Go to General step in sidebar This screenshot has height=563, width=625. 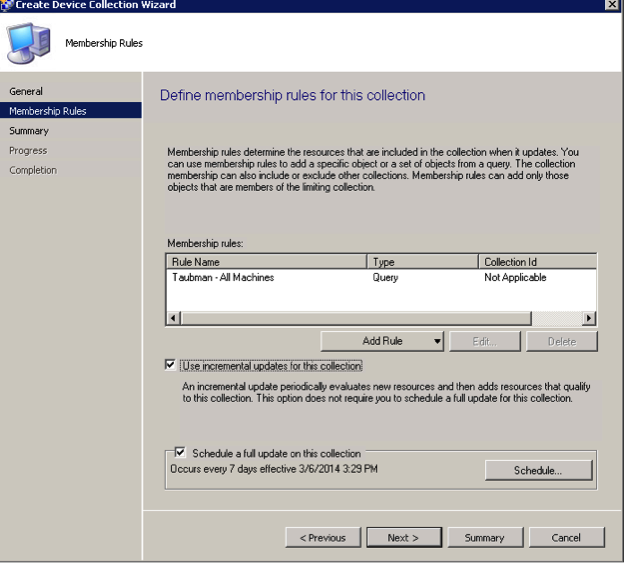(26, 91)
